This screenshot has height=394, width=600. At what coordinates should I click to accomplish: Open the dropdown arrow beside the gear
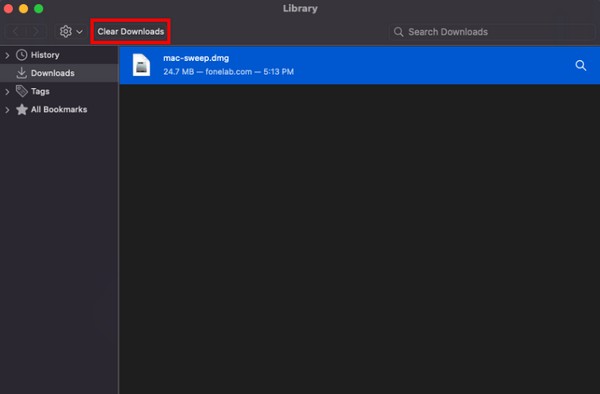tap(79, 32)
